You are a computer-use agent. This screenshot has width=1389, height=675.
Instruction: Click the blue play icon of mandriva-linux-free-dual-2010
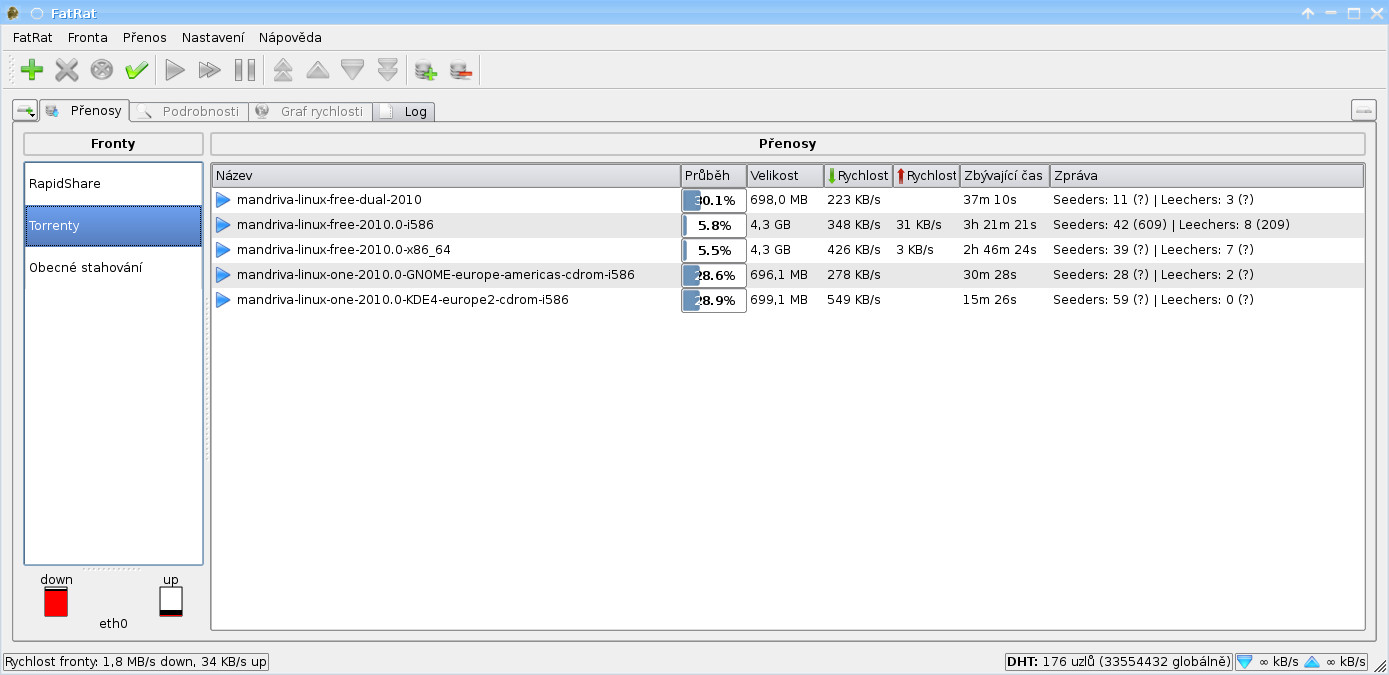pos(223,200)
